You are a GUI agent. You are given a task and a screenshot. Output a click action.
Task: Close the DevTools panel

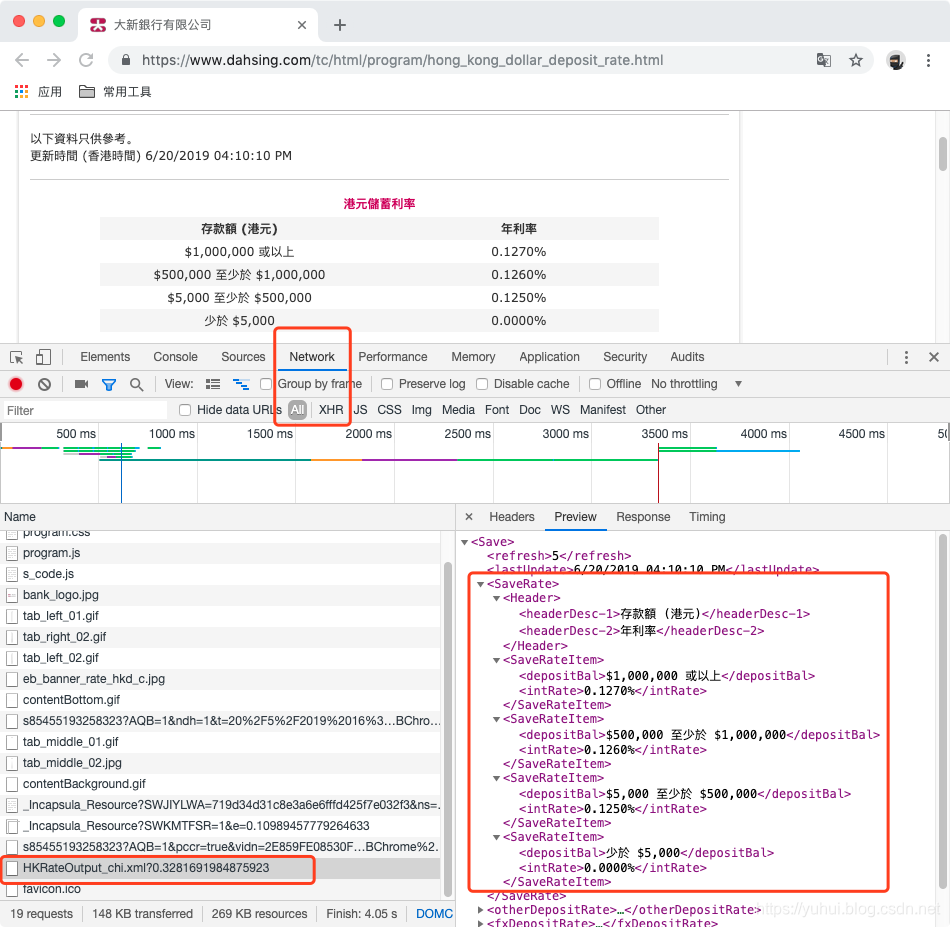click(934, 357)
